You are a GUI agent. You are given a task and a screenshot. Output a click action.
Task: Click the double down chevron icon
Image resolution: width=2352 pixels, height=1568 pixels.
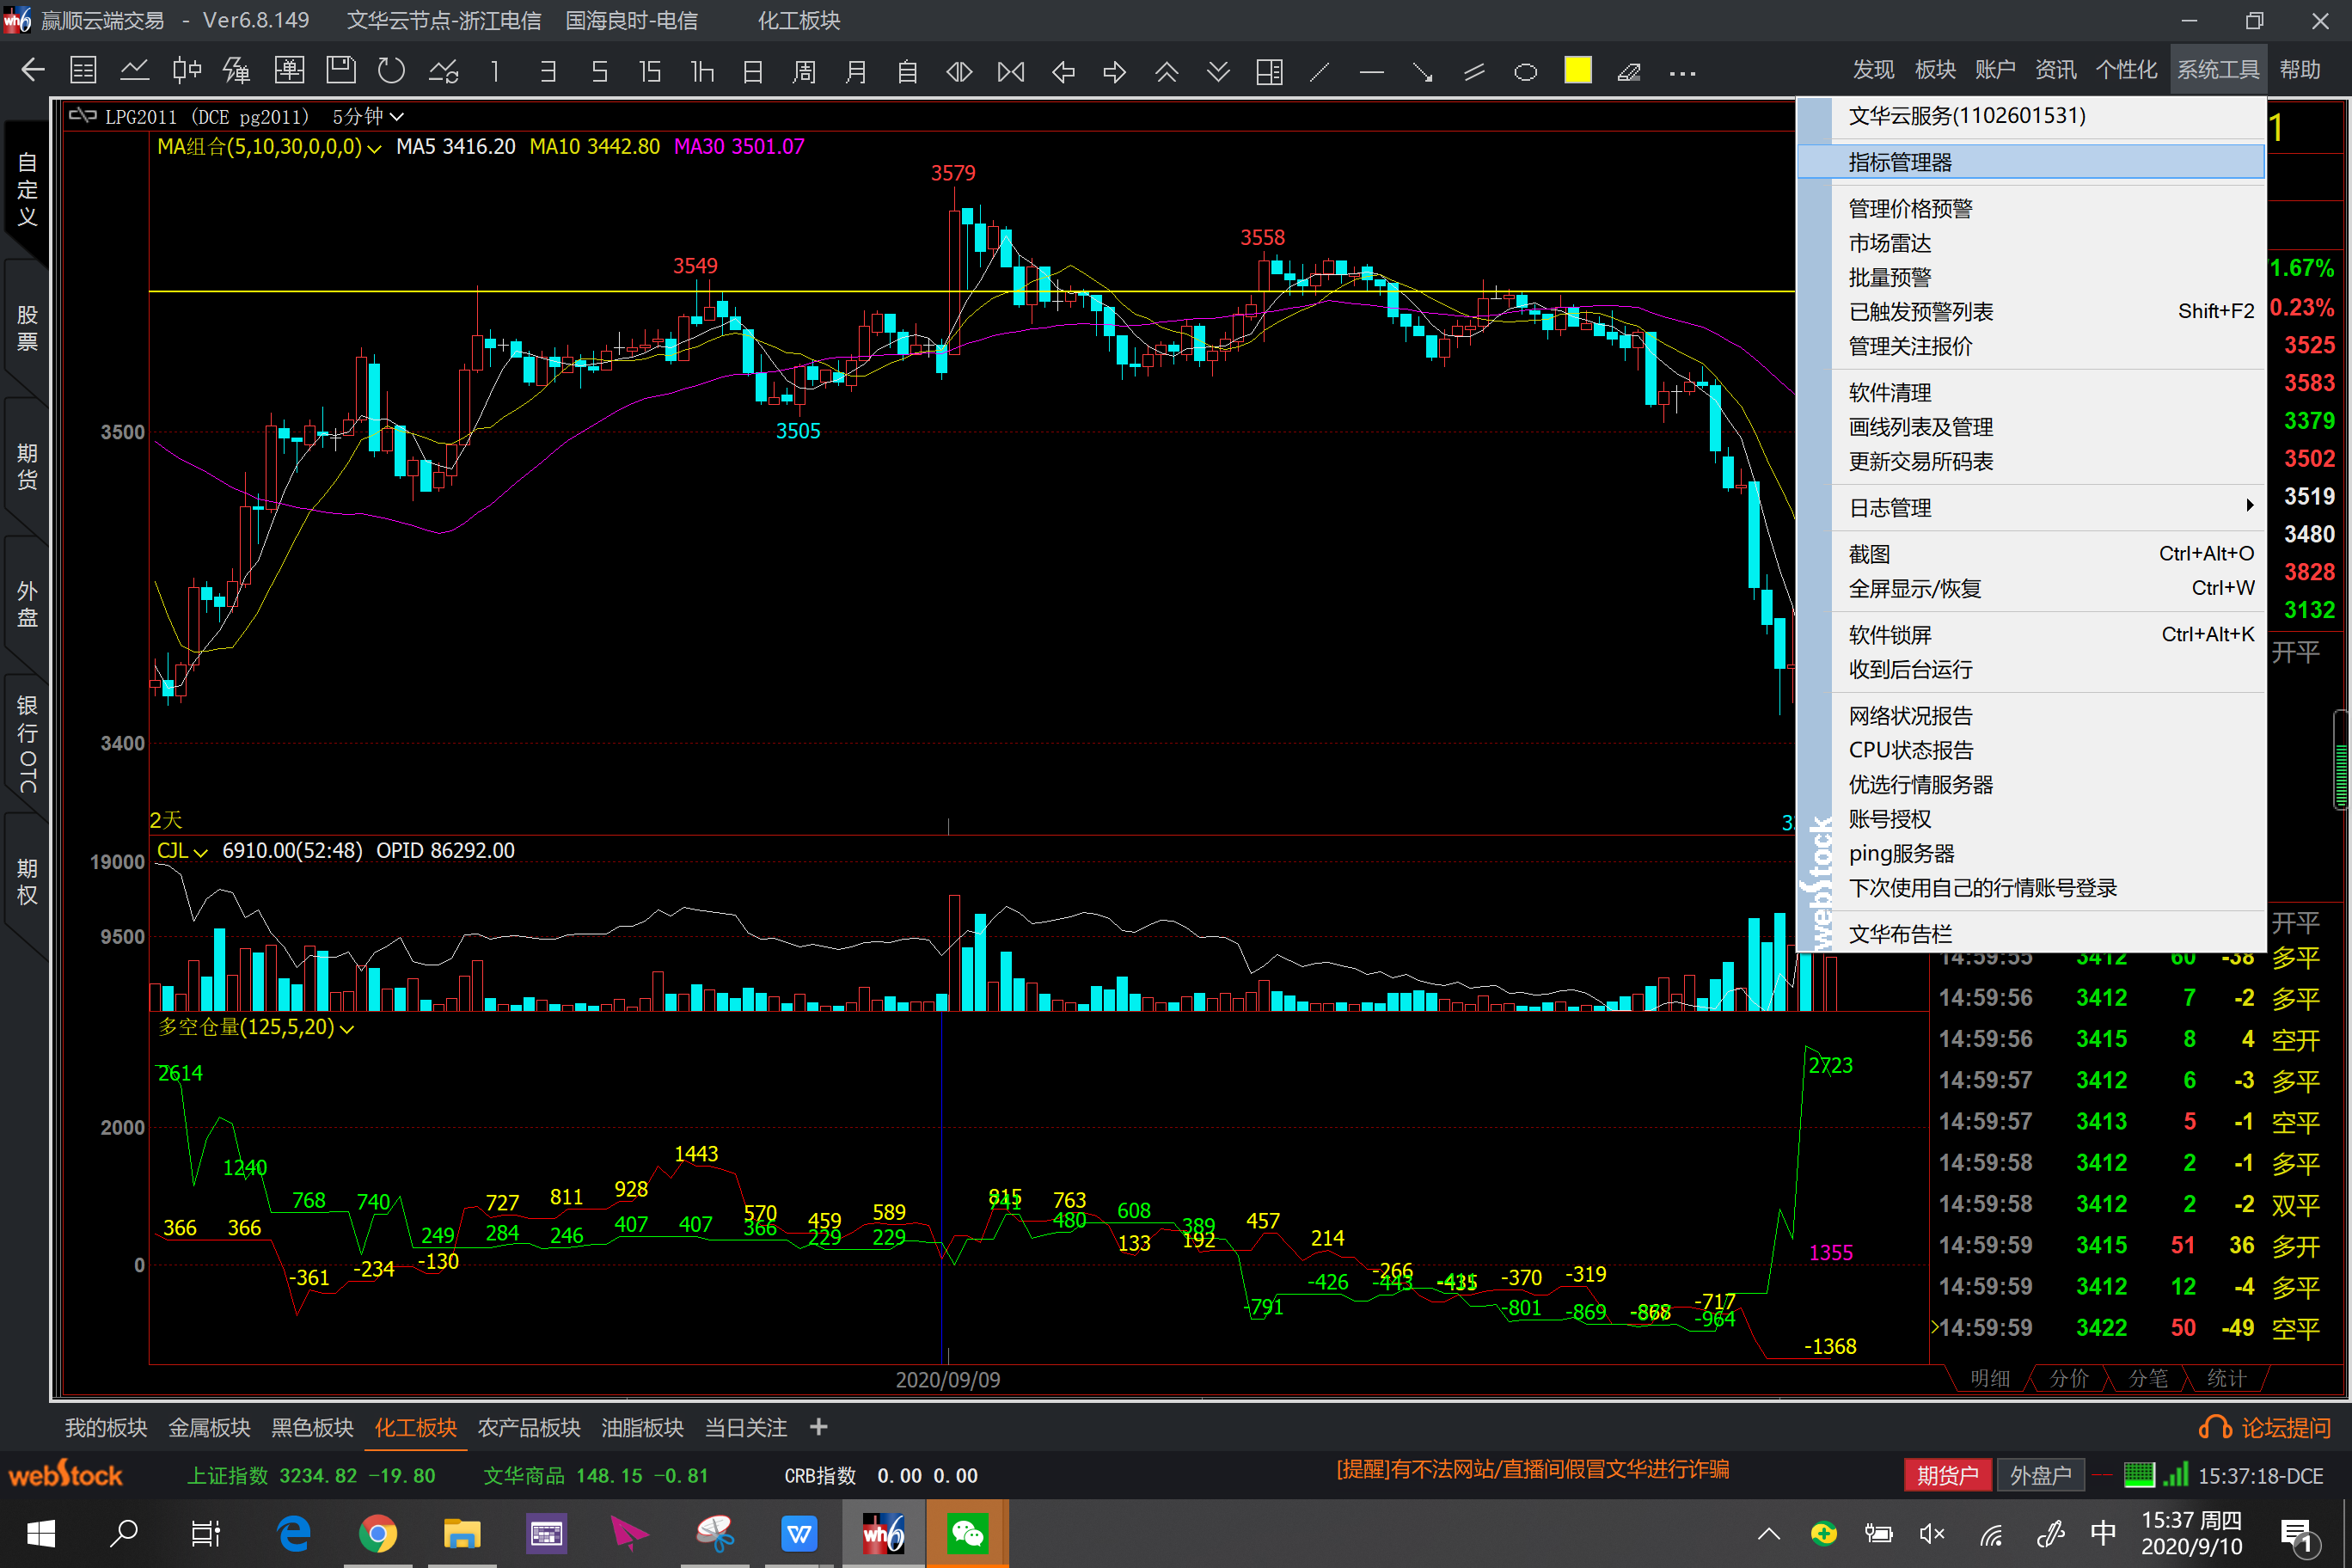tap(1218, 71)
